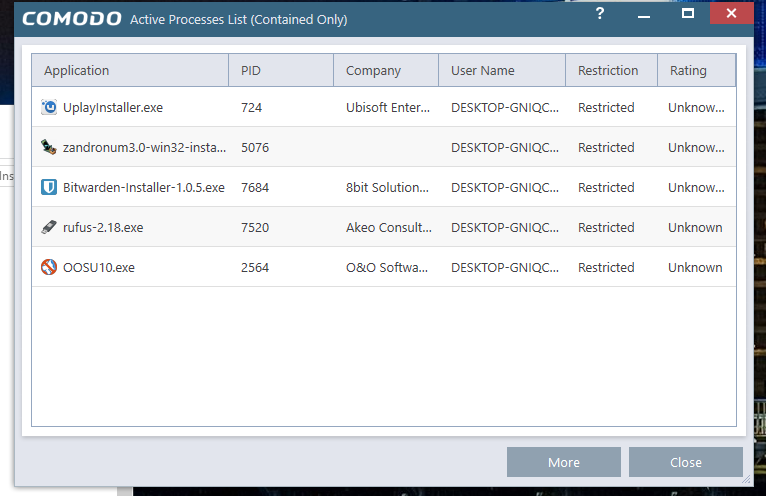Click the Close button at bottom
766x496 pixels.
click(686, 462)
